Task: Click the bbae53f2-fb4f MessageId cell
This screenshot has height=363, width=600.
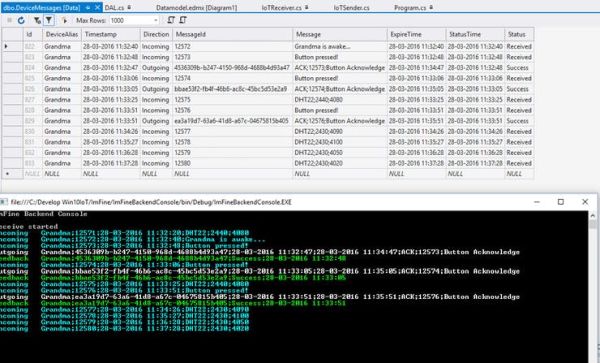Action: (232, 89)
